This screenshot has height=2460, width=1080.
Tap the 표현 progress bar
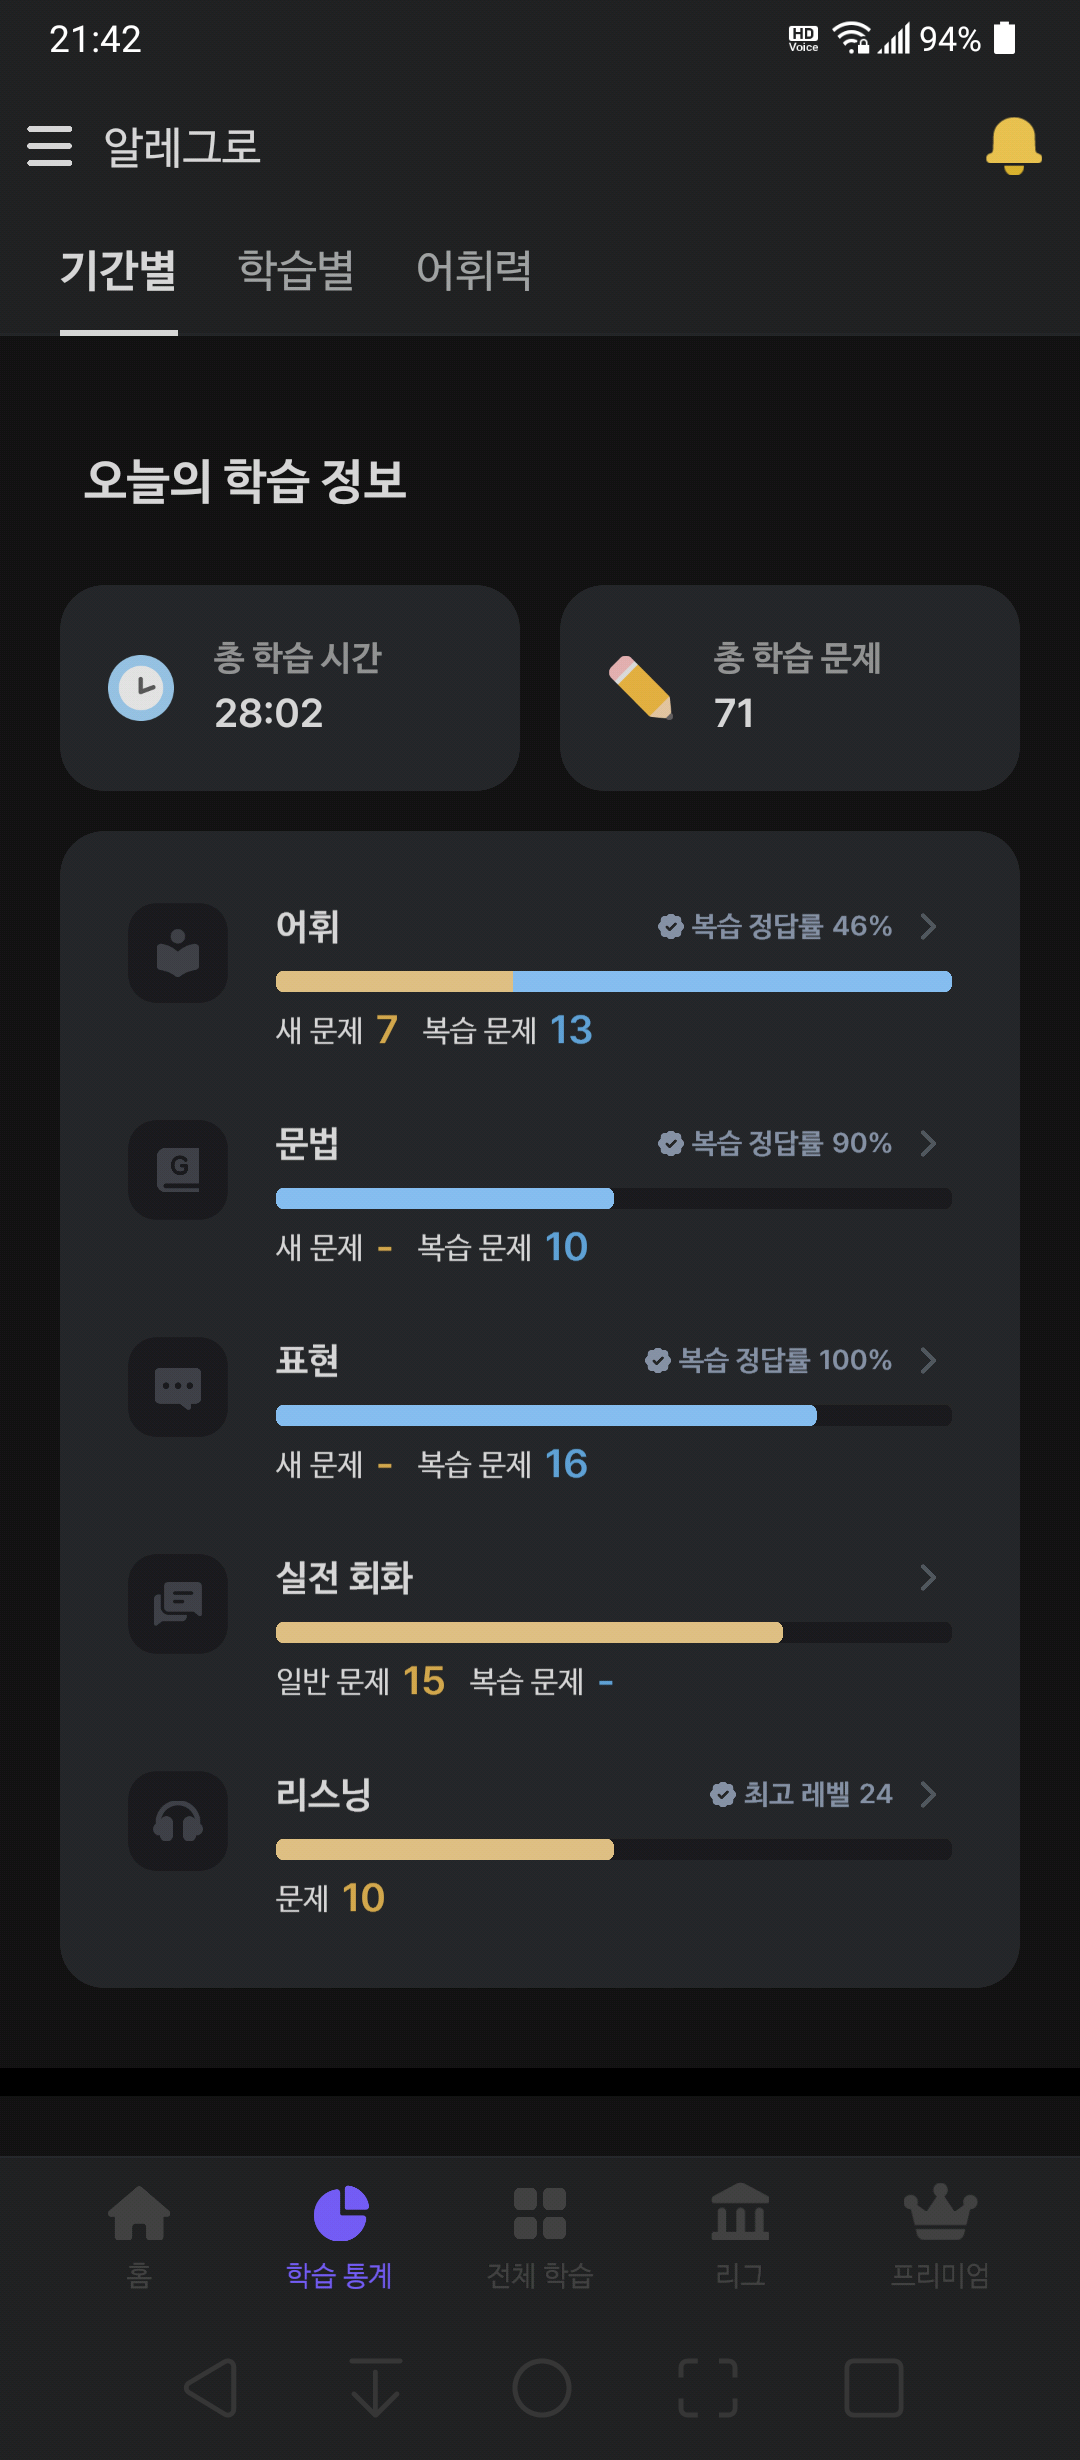click(614, 1415)
